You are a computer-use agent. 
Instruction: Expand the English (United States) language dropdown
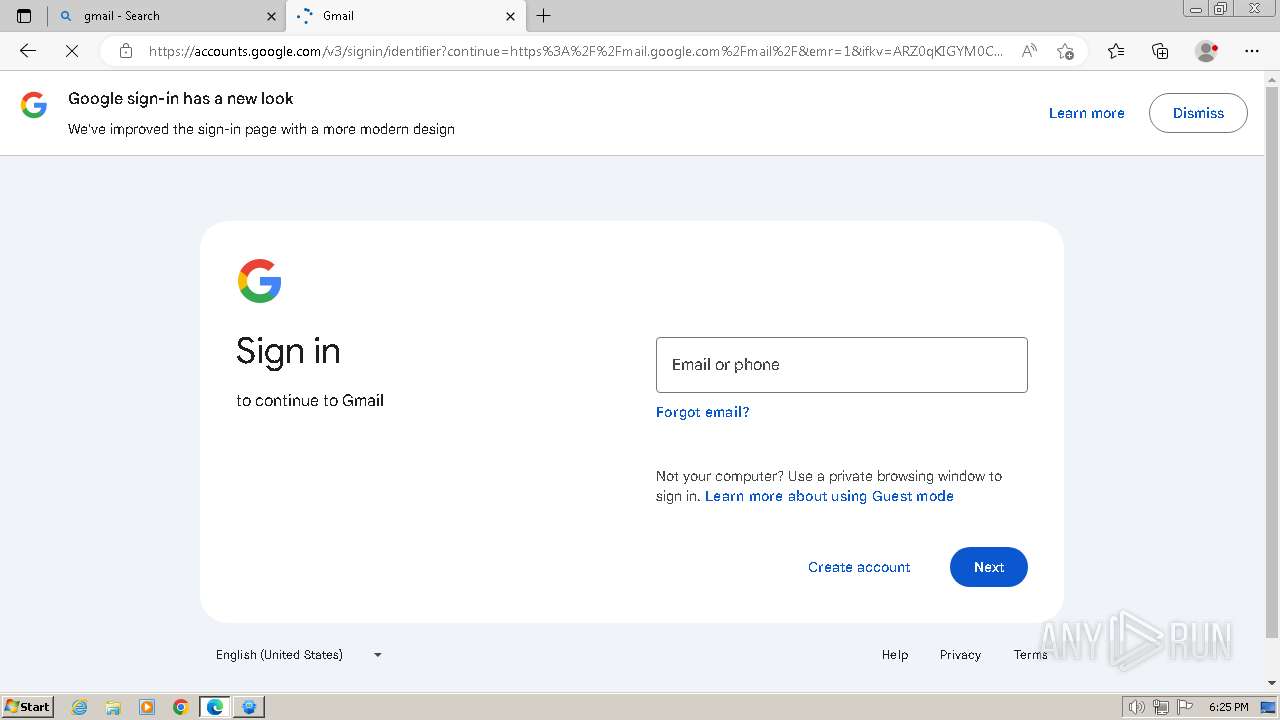pos(298,655)
